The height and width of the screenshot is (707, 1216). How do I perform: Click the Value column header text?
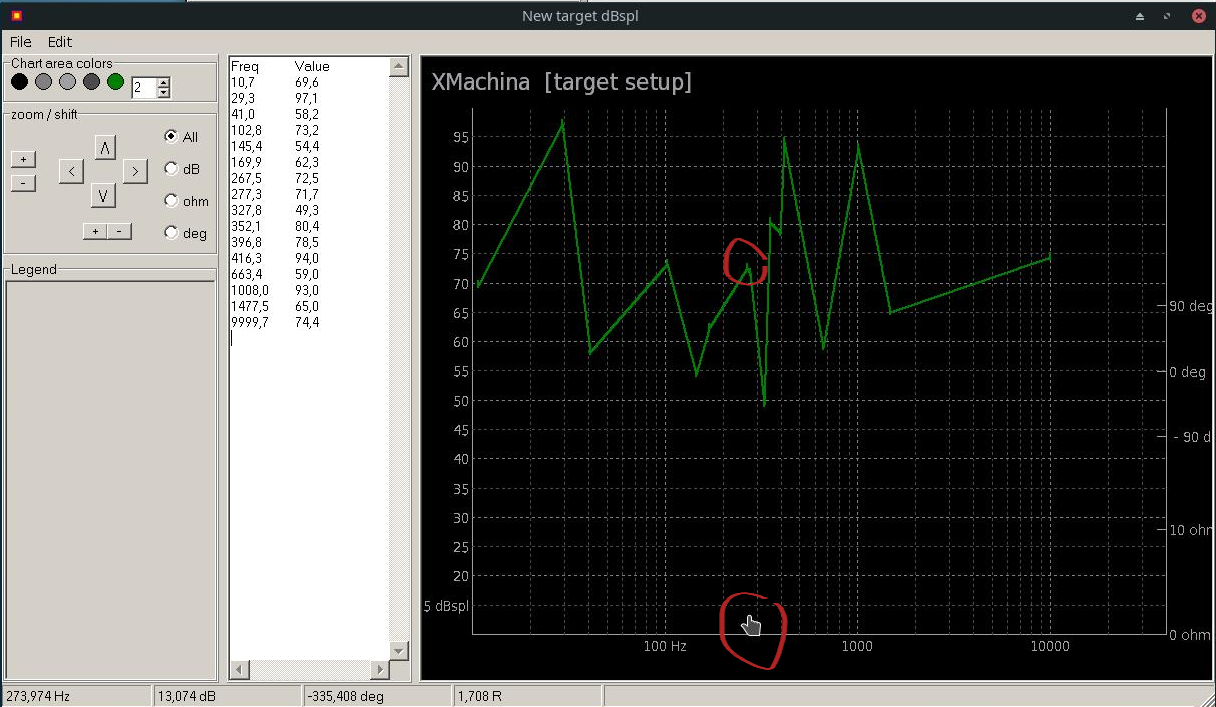312,66
